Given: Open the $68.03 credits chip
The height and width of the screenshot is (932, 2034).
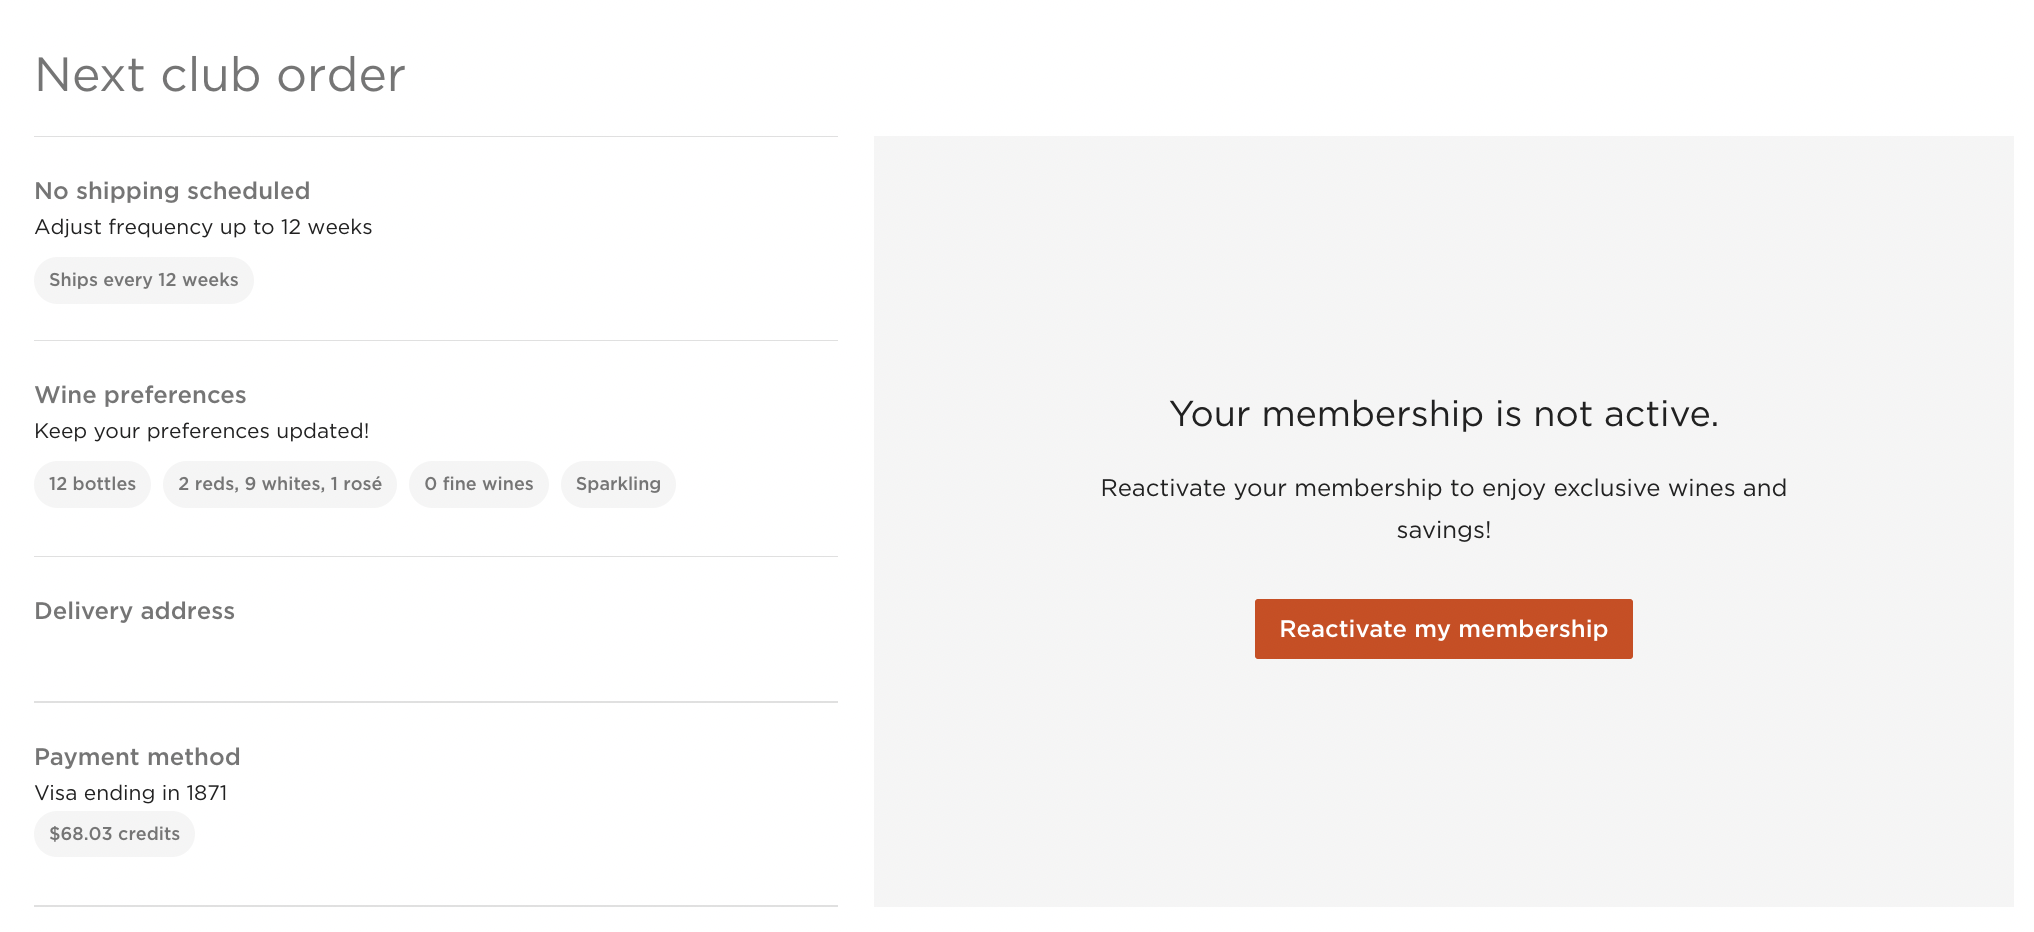Looking at the screenshot, I should [114, 834].
